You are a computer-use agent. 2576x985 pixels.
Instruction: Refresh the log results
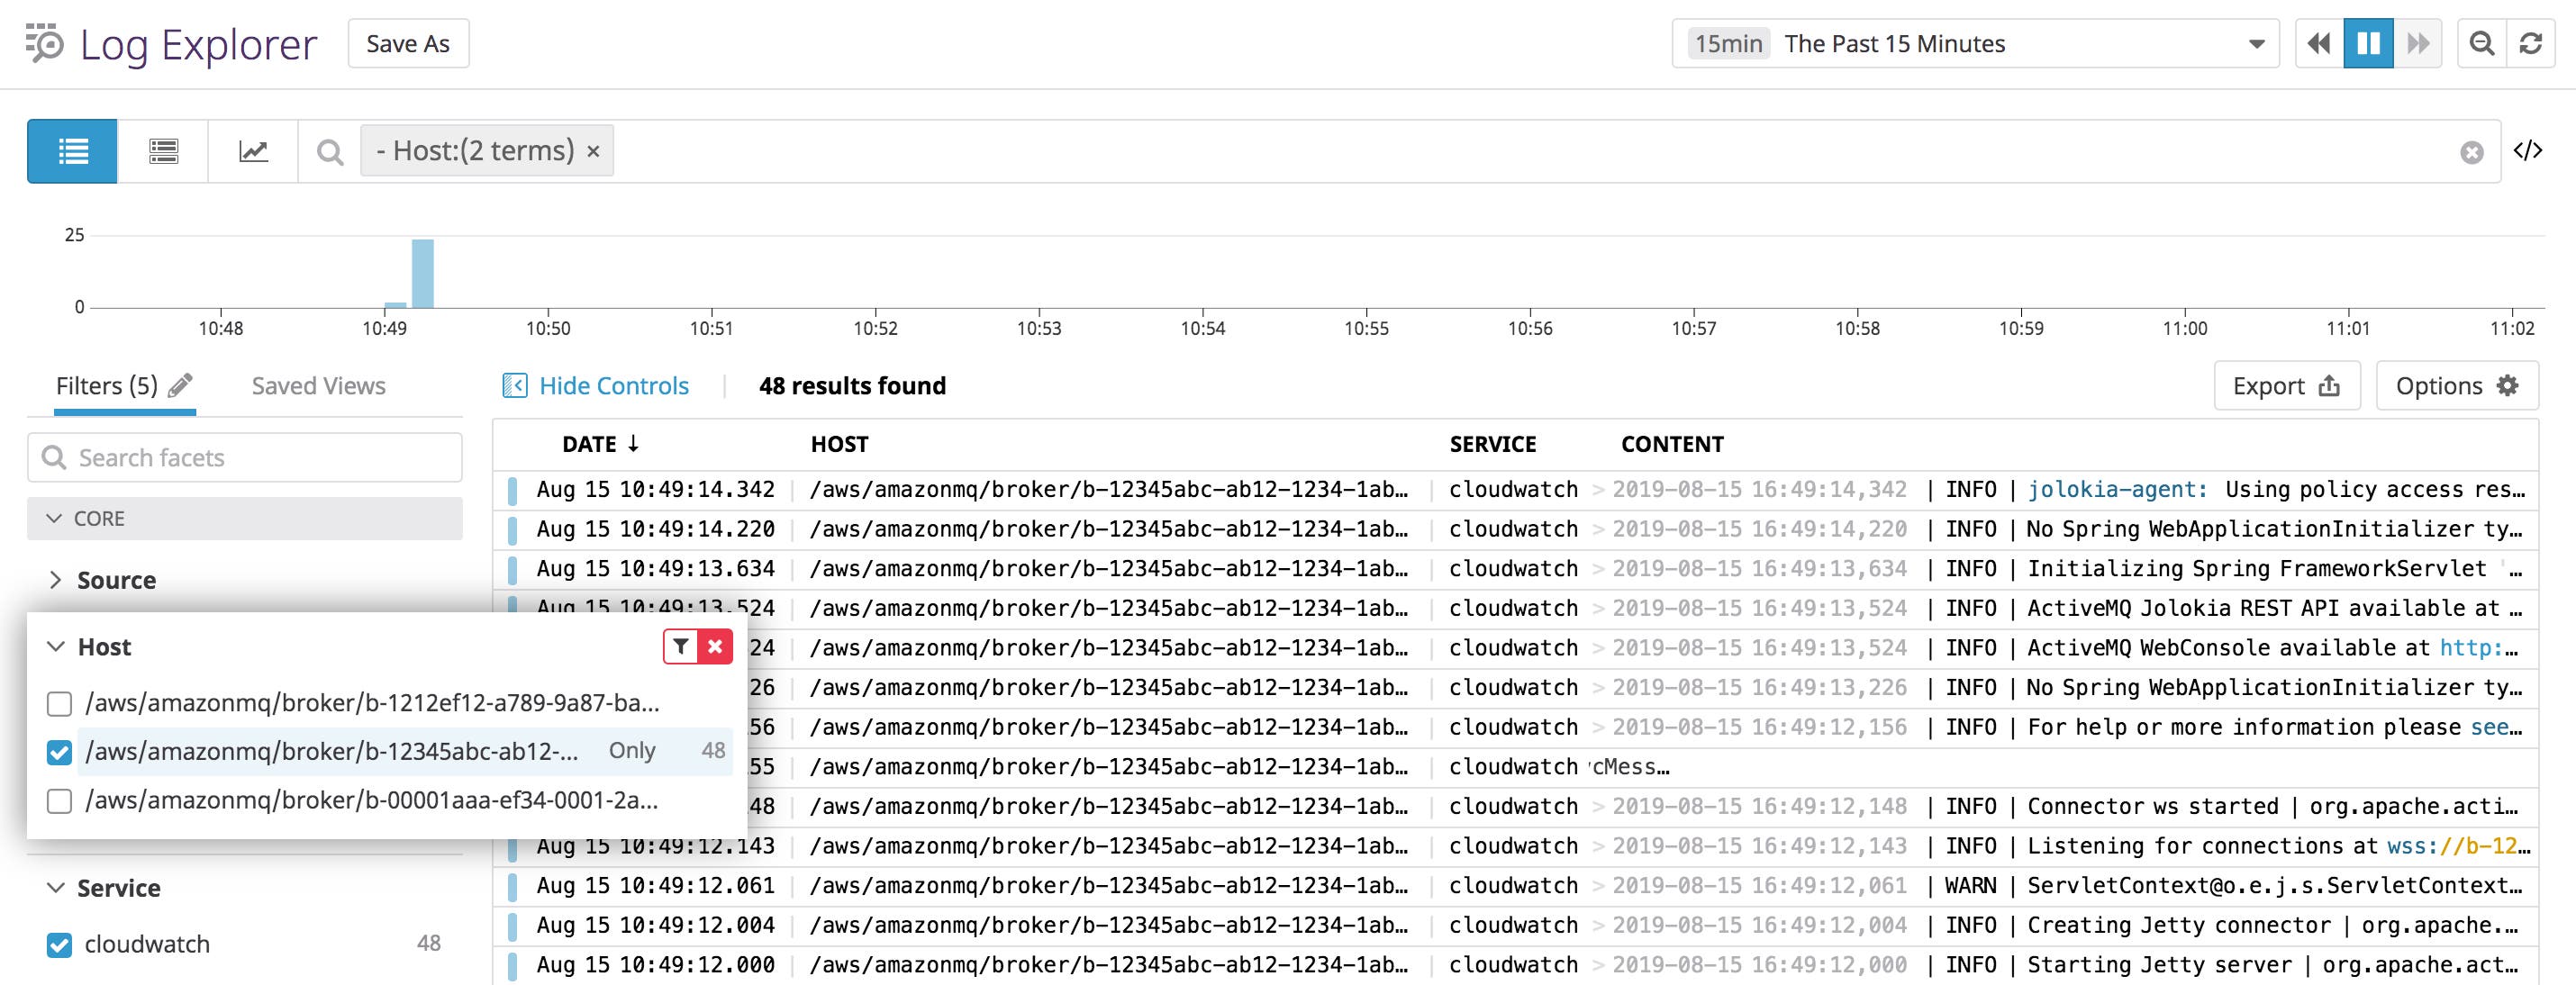[x=2532, y=43]
